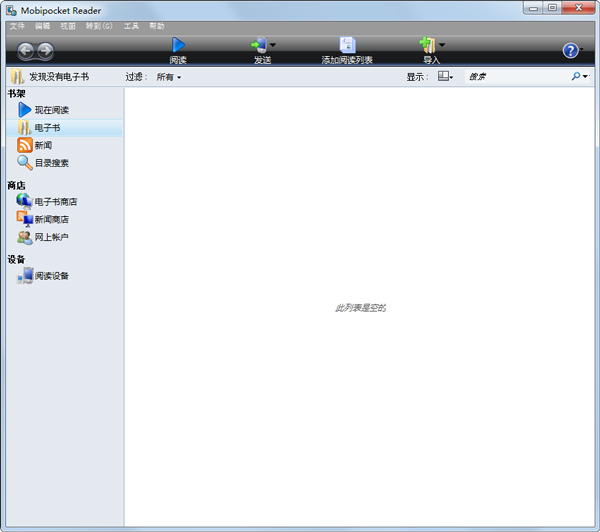The height and width of the screenshot is (532, 600).
Task: Click the blue help question-mark icon
Action: (570, 51)
